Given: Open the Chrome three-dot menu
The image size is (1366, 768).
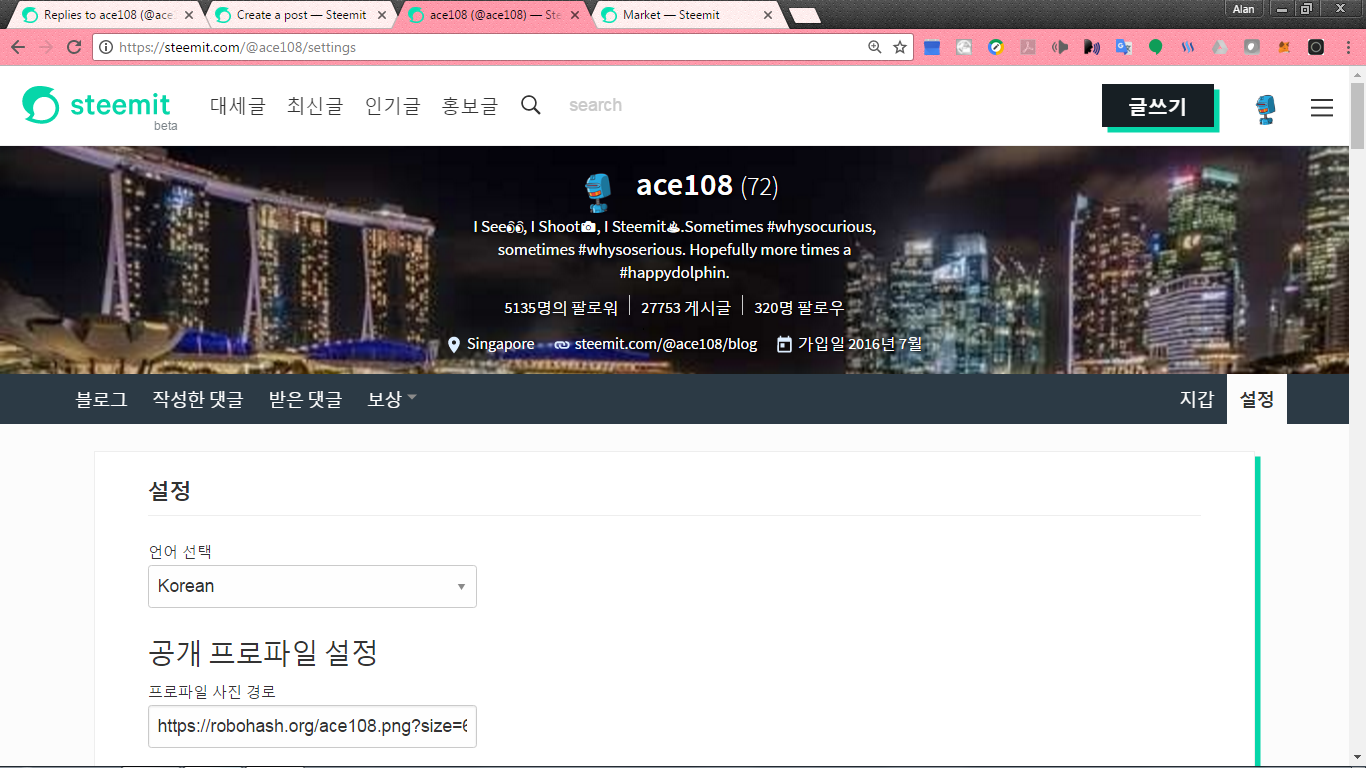Looking at the screenshot, I should [1346, 47].
